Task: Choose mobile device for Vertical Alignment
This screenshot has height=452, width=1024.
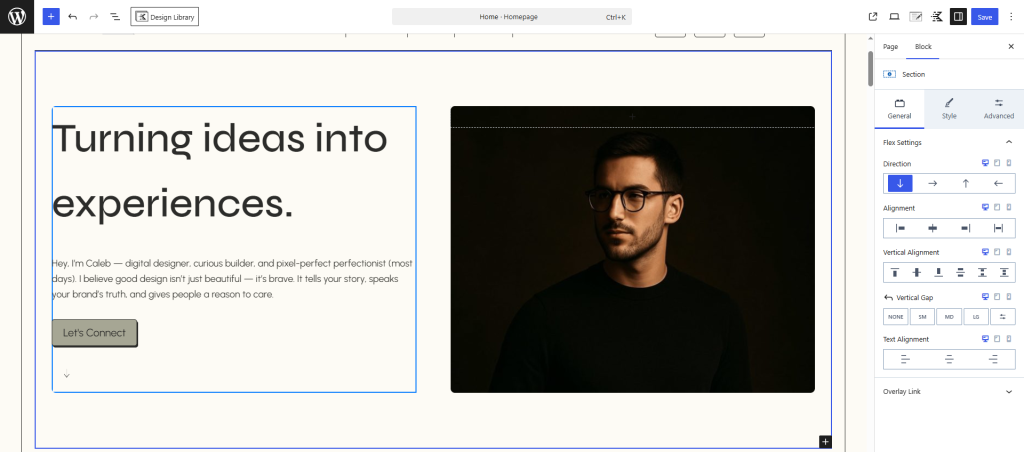Action: pos(1009,251)
